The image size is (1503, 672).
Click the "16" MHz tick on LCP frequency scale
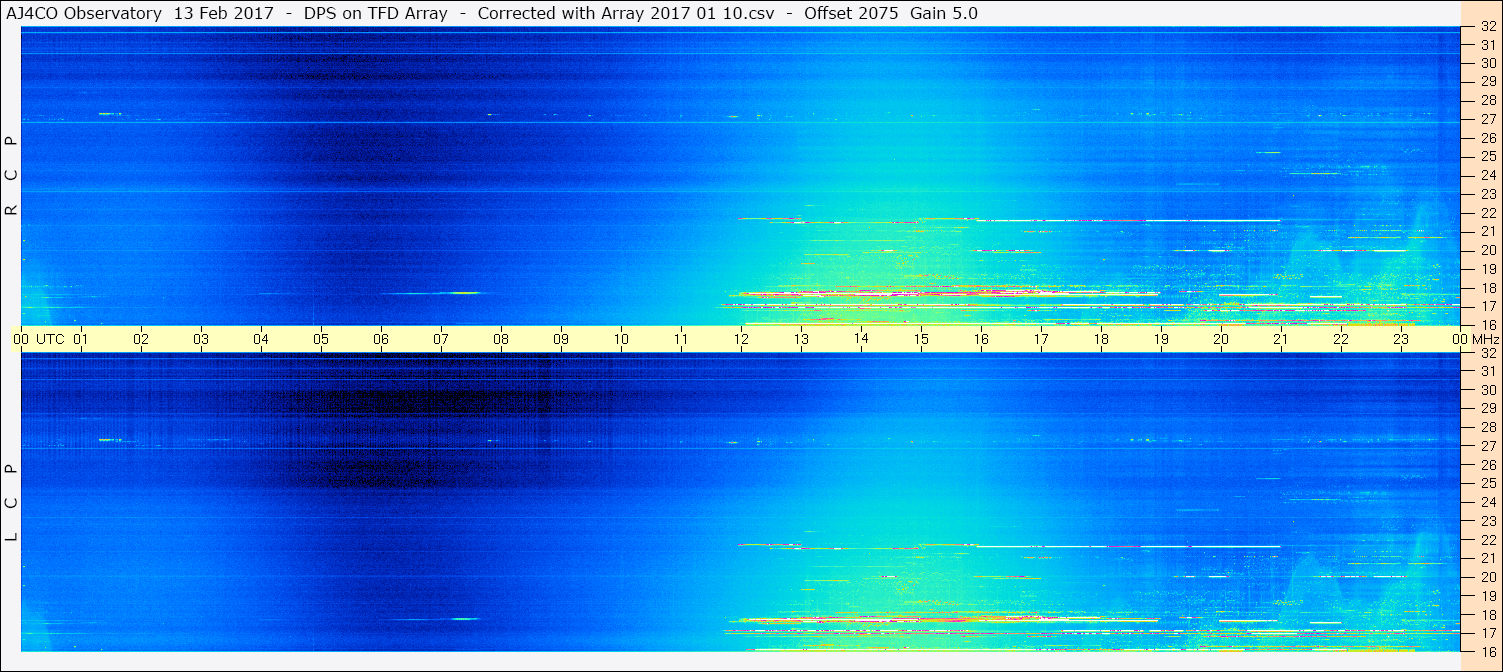[x=1488, y=651]
